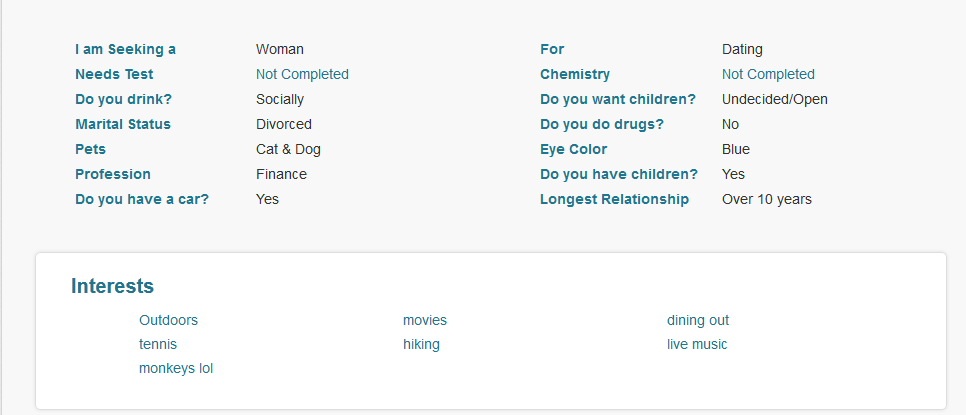Open the Needs Test 'Not Completed' link

tap(302, 74)
